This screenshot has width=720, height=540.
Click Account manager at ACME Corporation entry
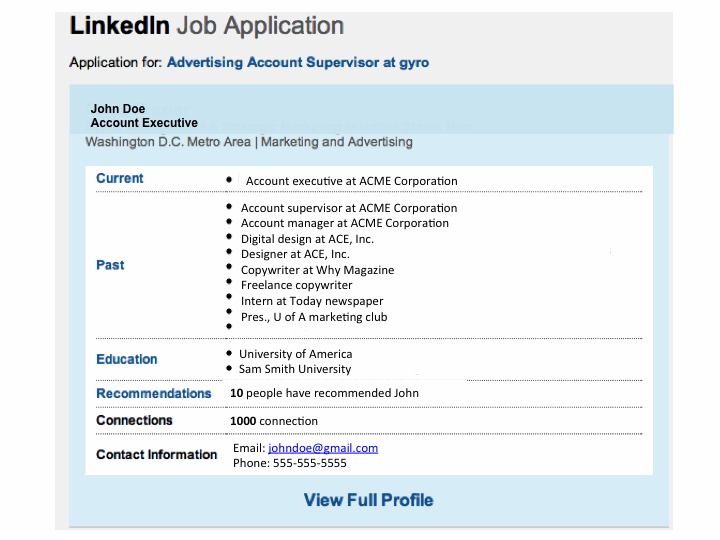(x=344, y=223)
